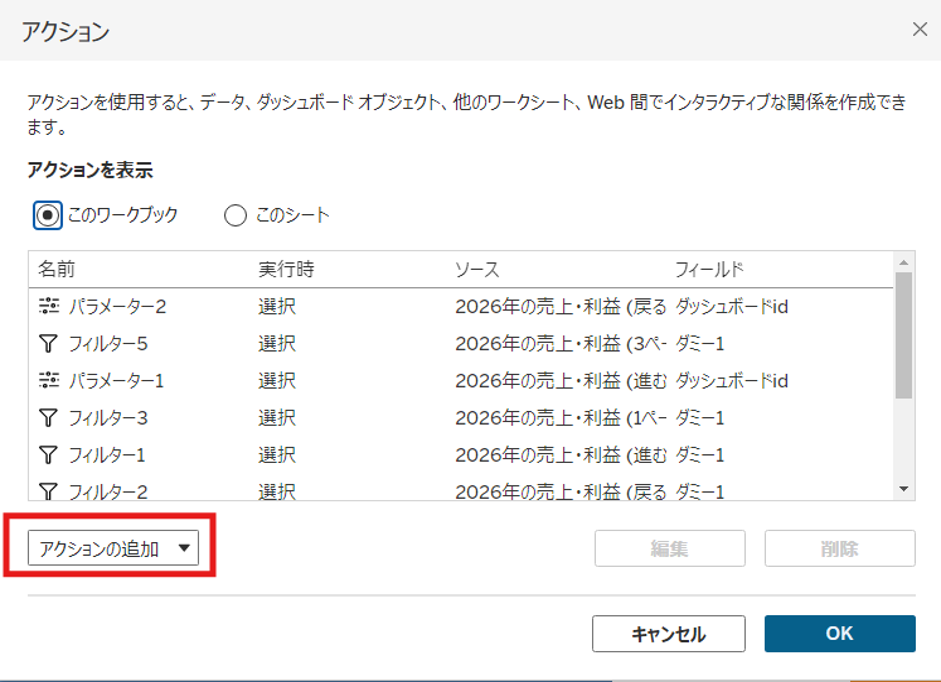941x682 pixels.
Task: Click source 2026年の売上・利益 (1ペ- in フィルター3 row
Action: (561, 418)
